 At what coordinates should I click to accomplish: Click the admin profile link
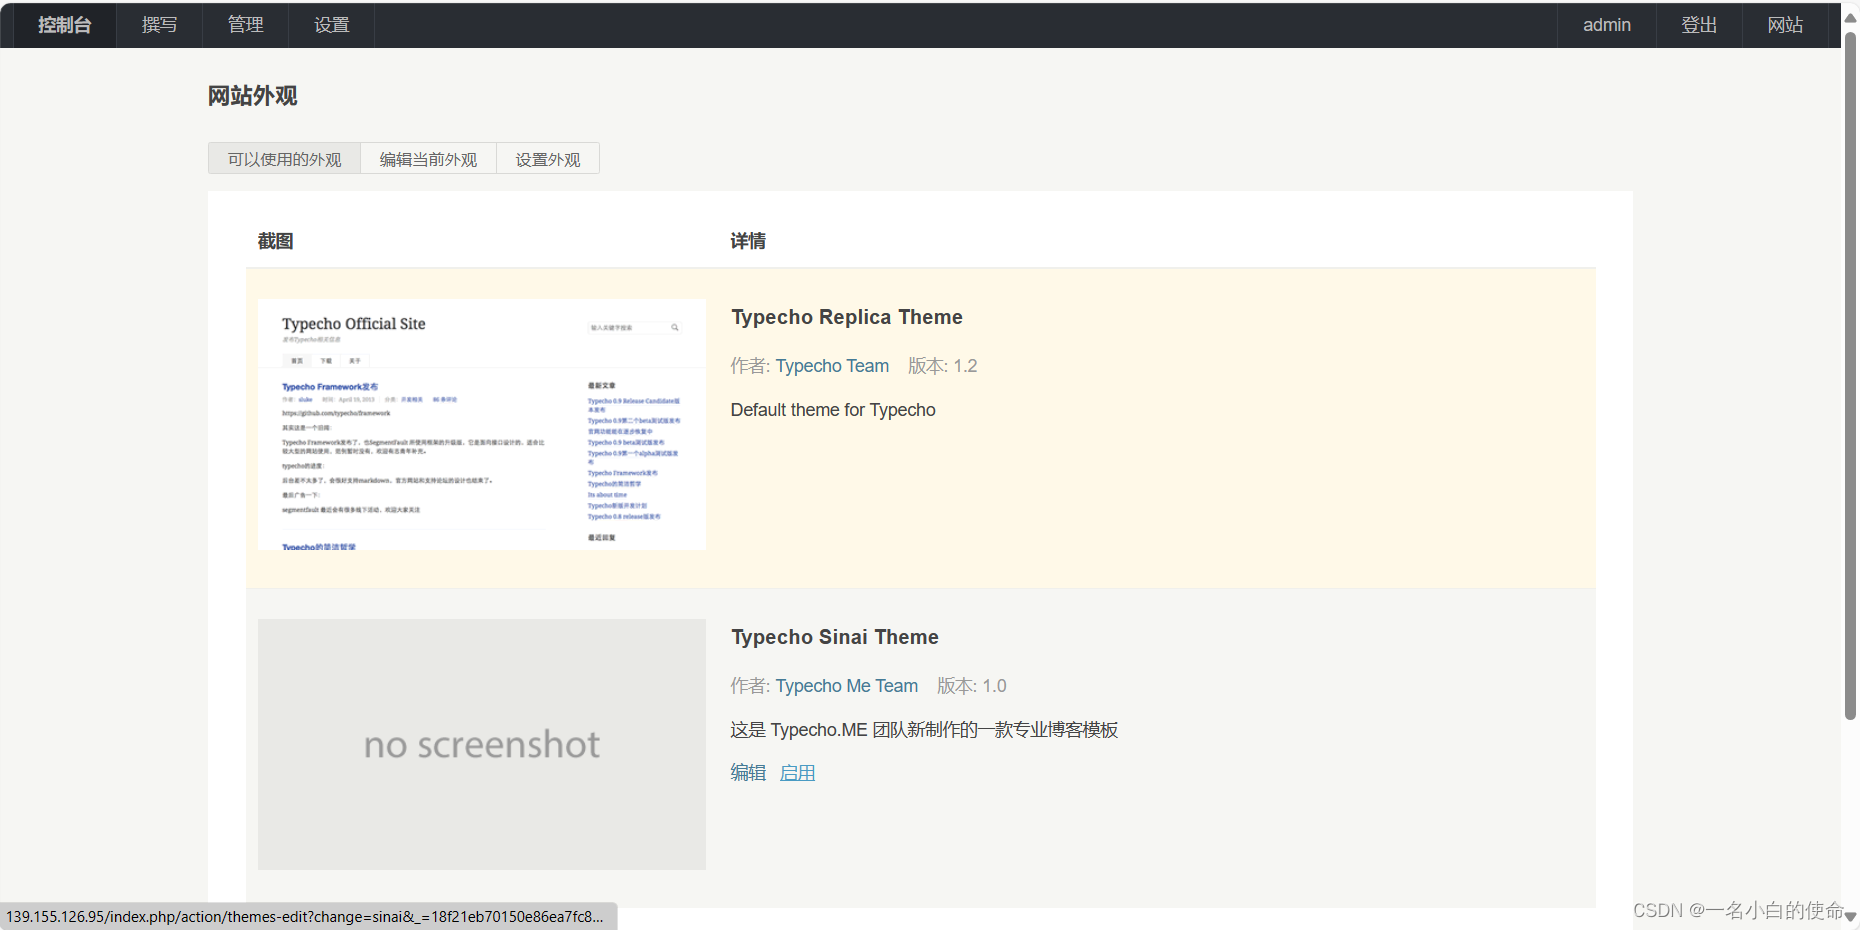[x=1607, y=25]
